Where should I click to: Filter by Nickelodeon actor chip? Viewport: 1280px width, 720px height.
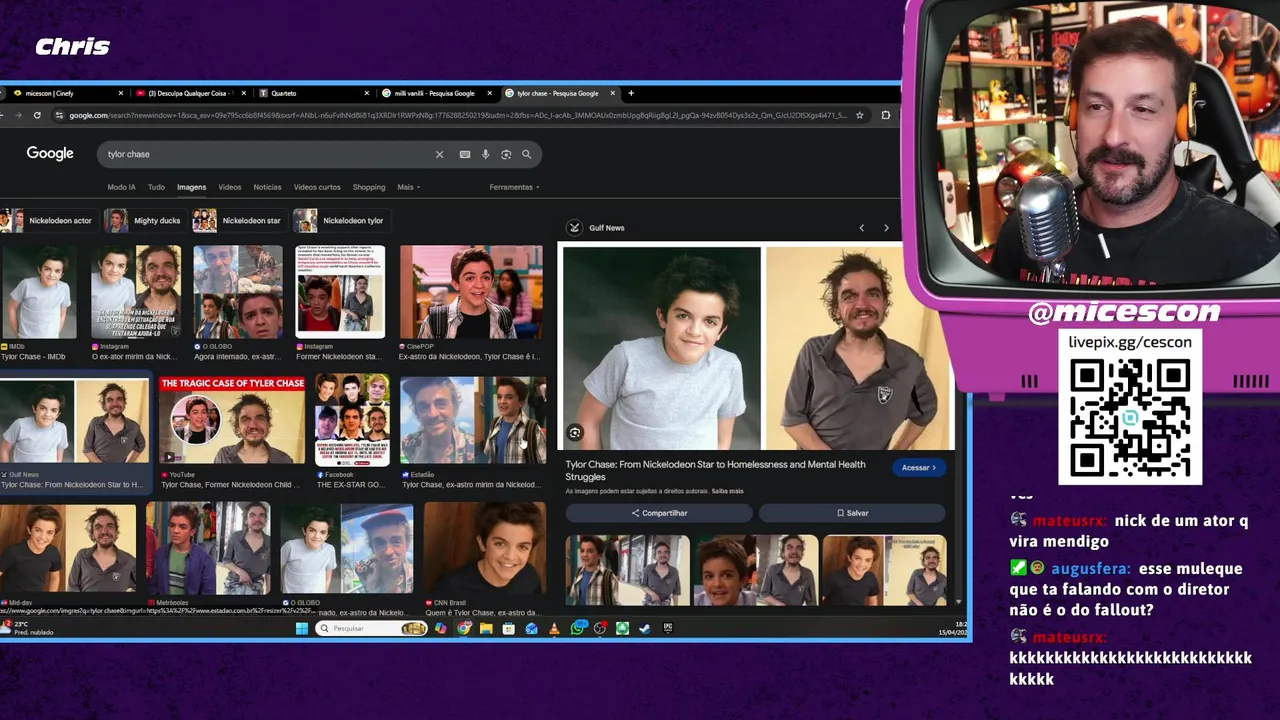coord(48,220)
